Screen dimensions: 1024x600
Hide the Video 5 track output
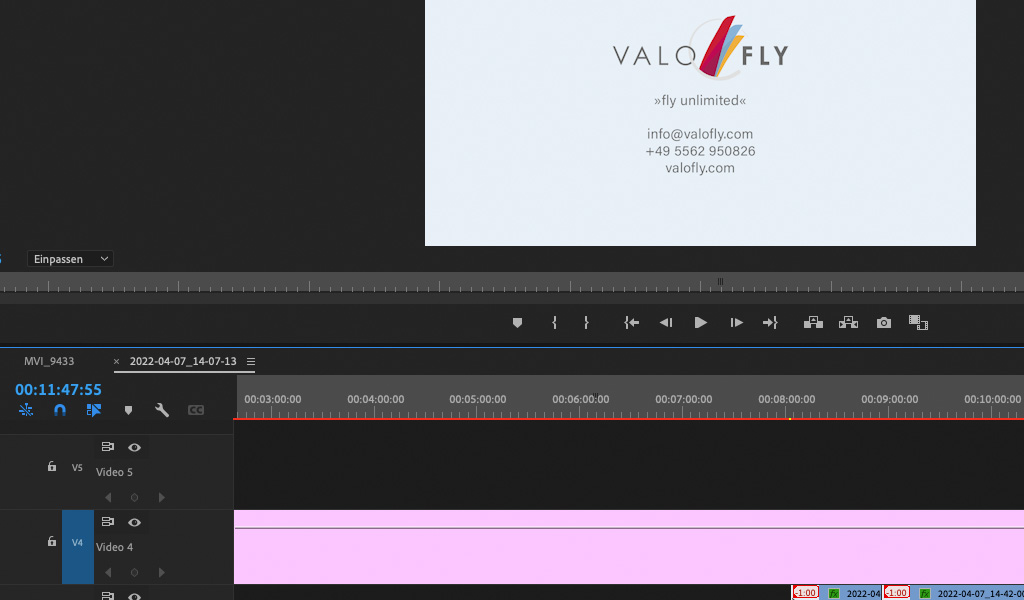135,447
